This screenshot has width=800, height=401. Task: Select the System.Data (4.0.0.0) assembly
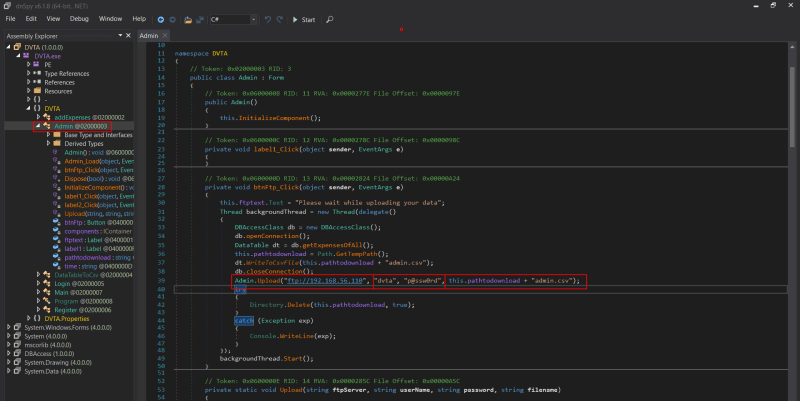[53, 371]
